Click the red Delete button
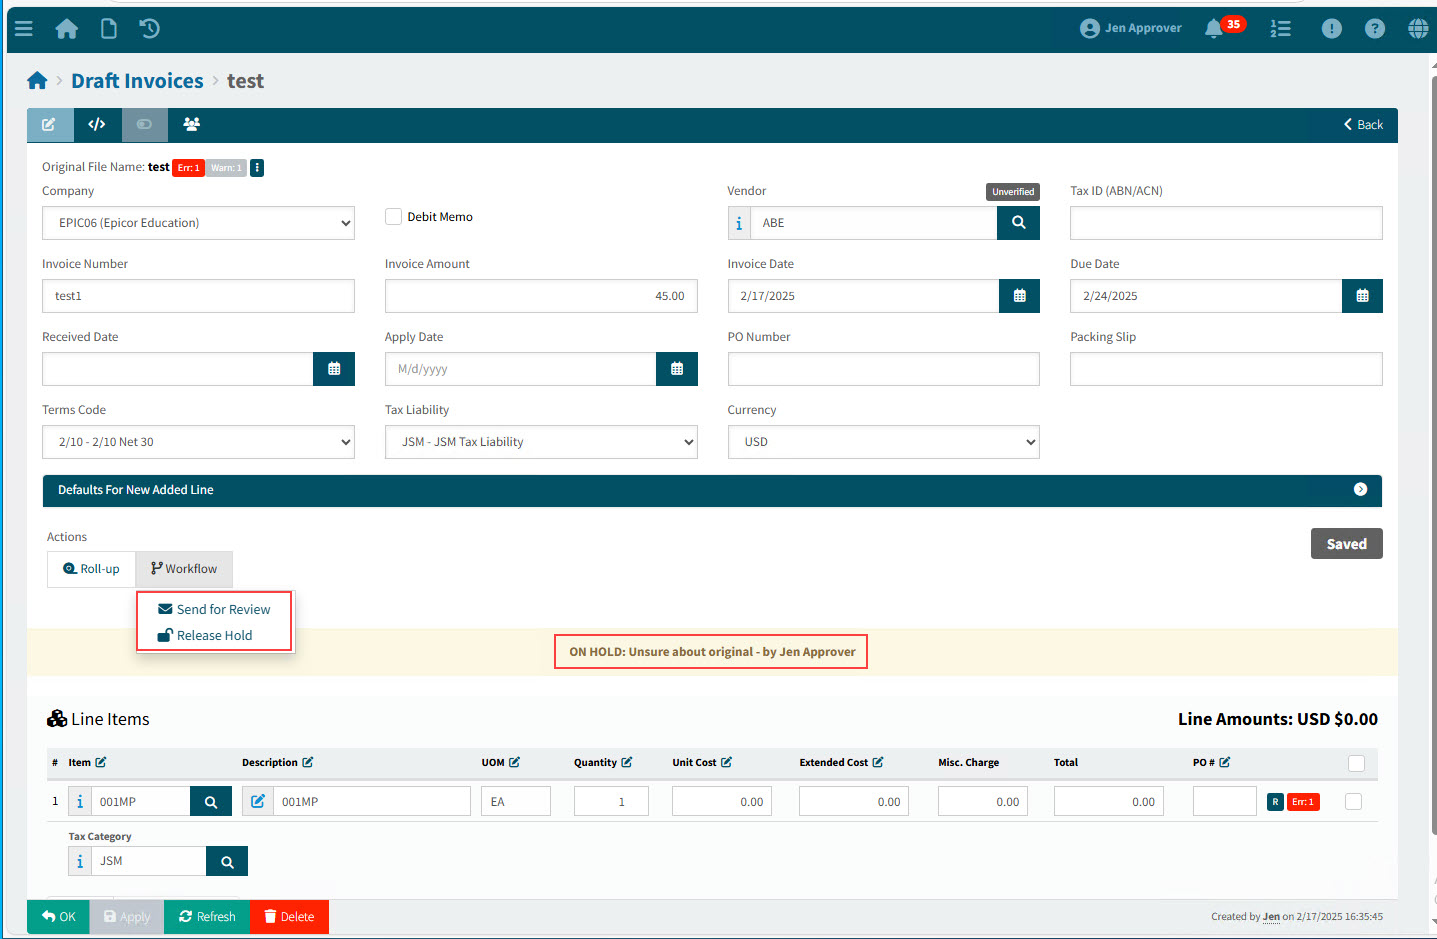This screenshot has width=1437, height=939. pyautogui.click(x=289, y=917)
